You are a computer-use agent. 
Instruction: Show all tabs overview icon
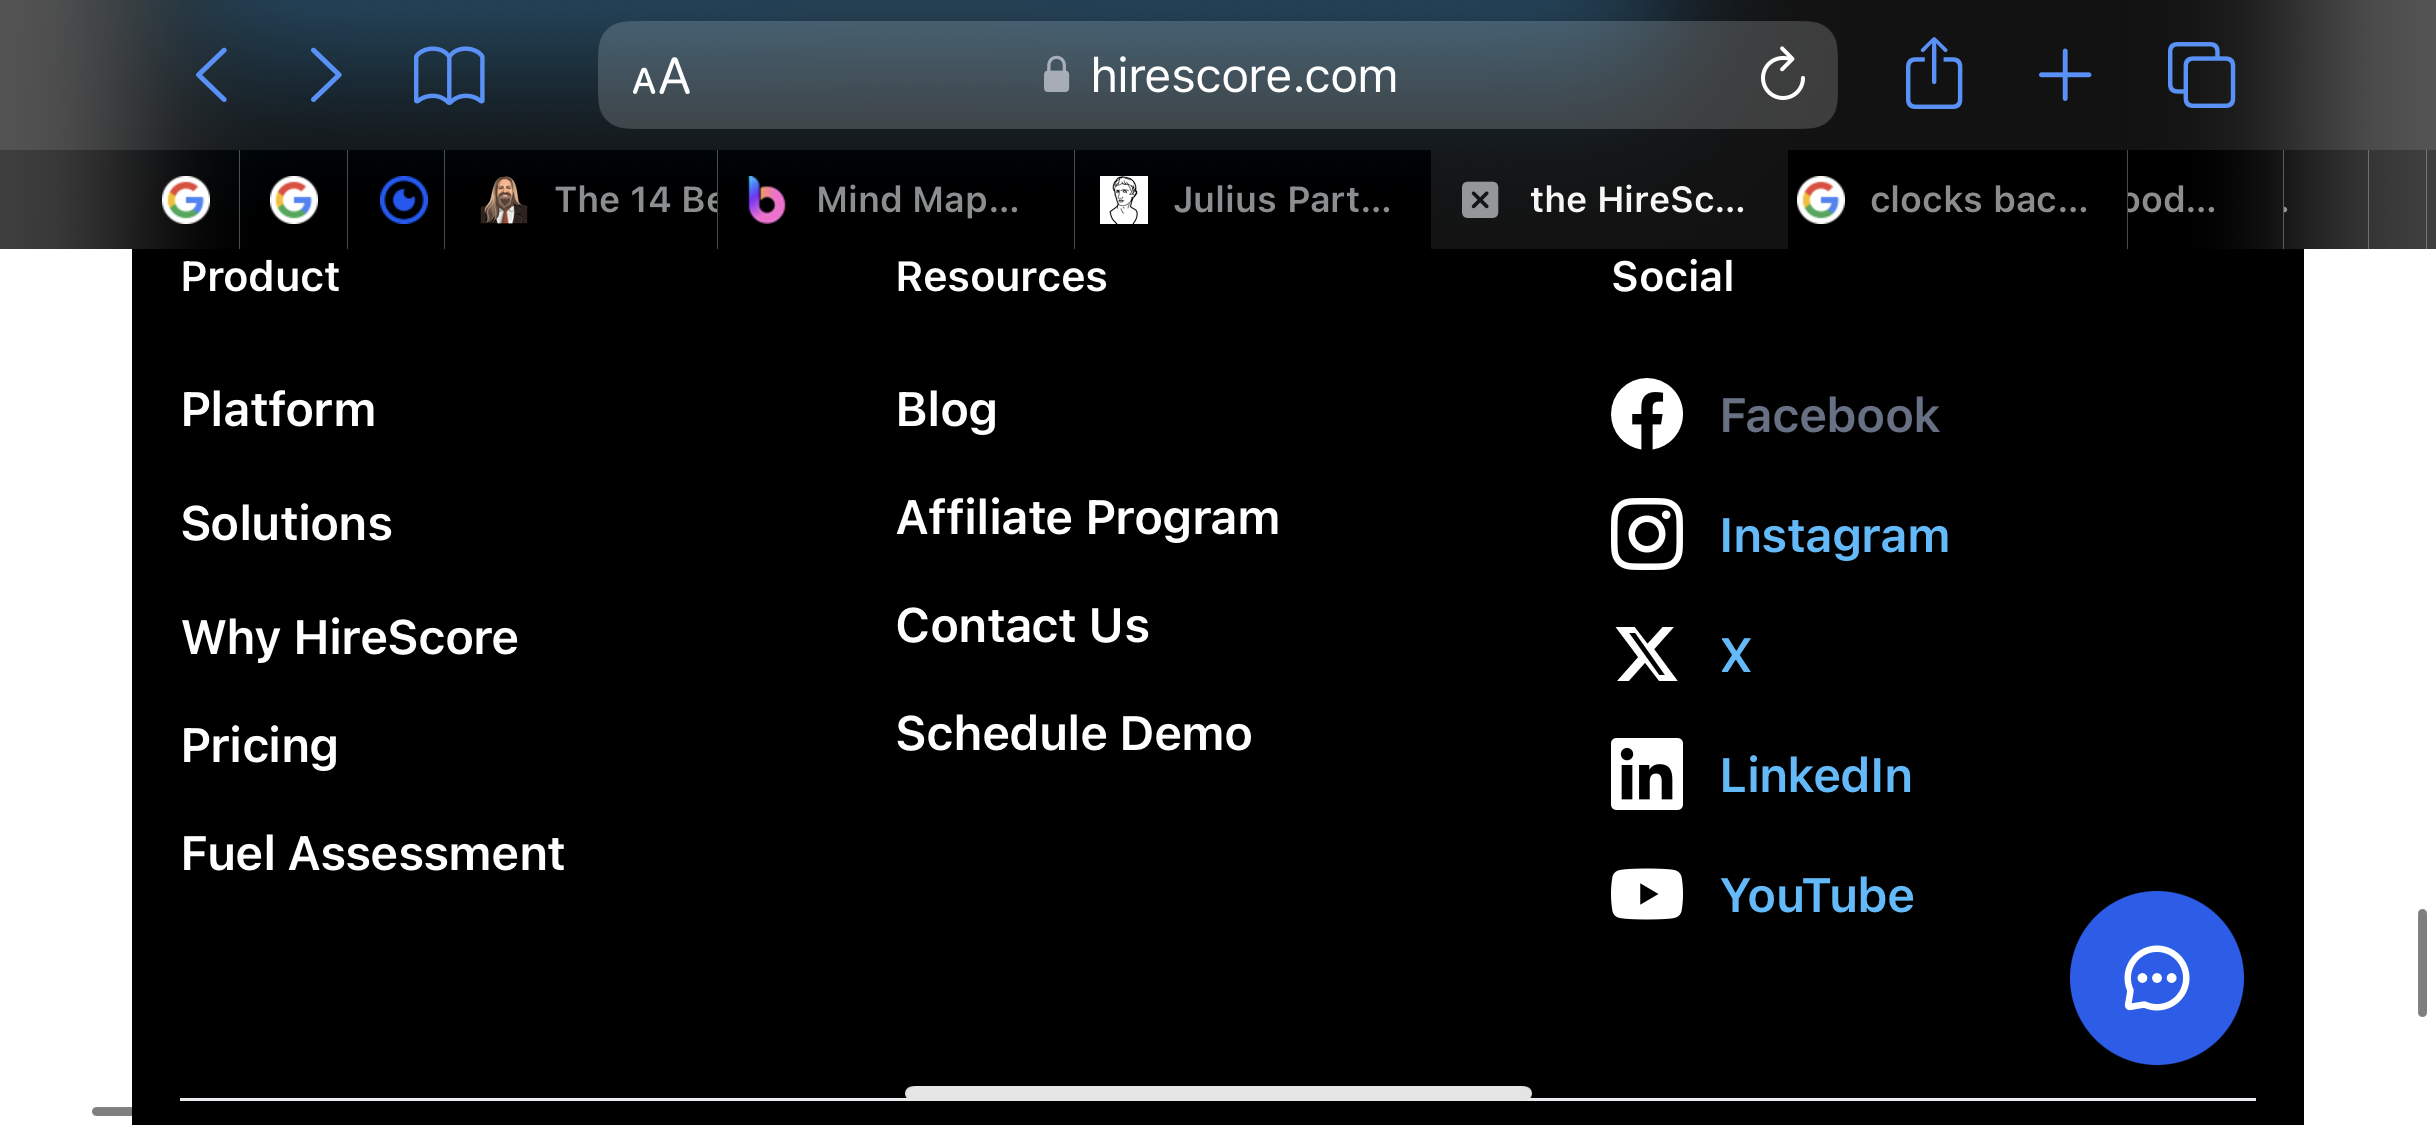point(2201,74)
